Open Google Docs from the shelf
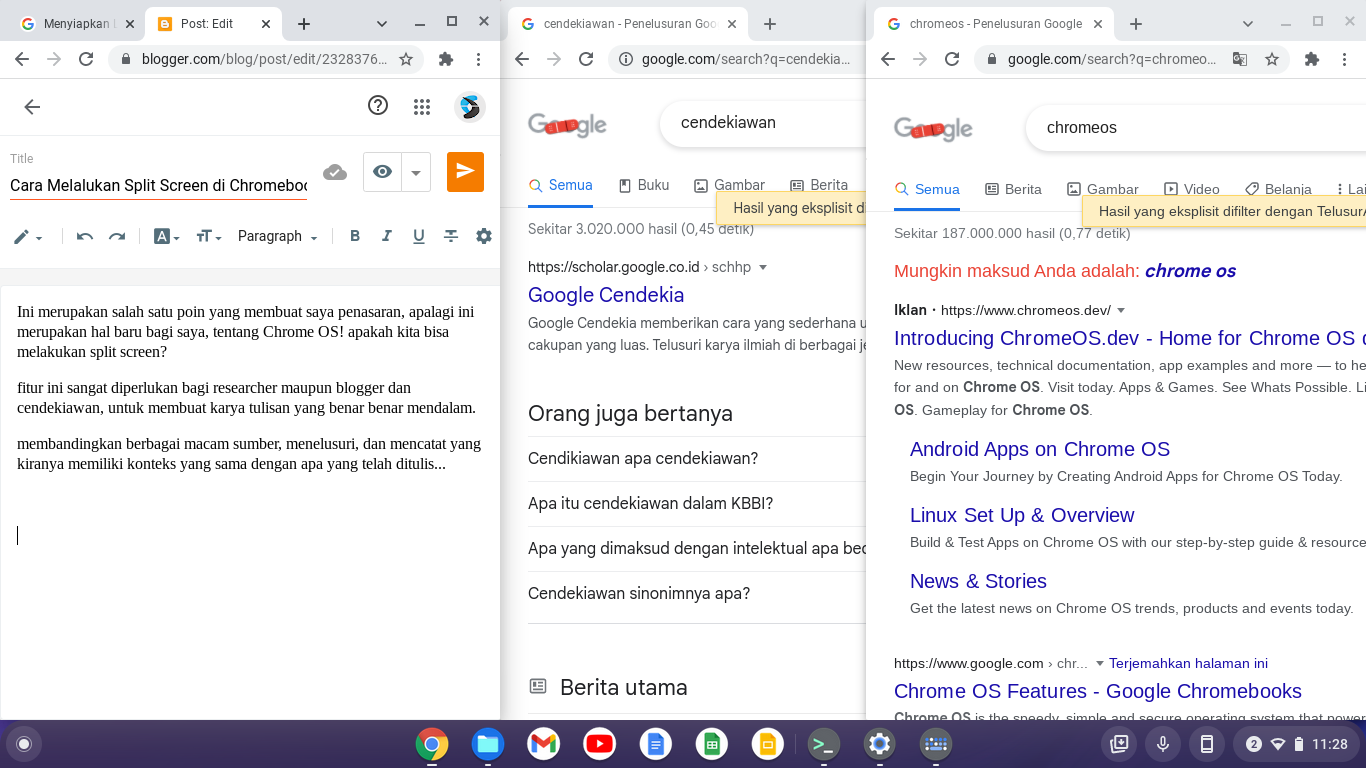This screenshot has height=768, width=1366. pyautogui.click(x=656, y=744)
